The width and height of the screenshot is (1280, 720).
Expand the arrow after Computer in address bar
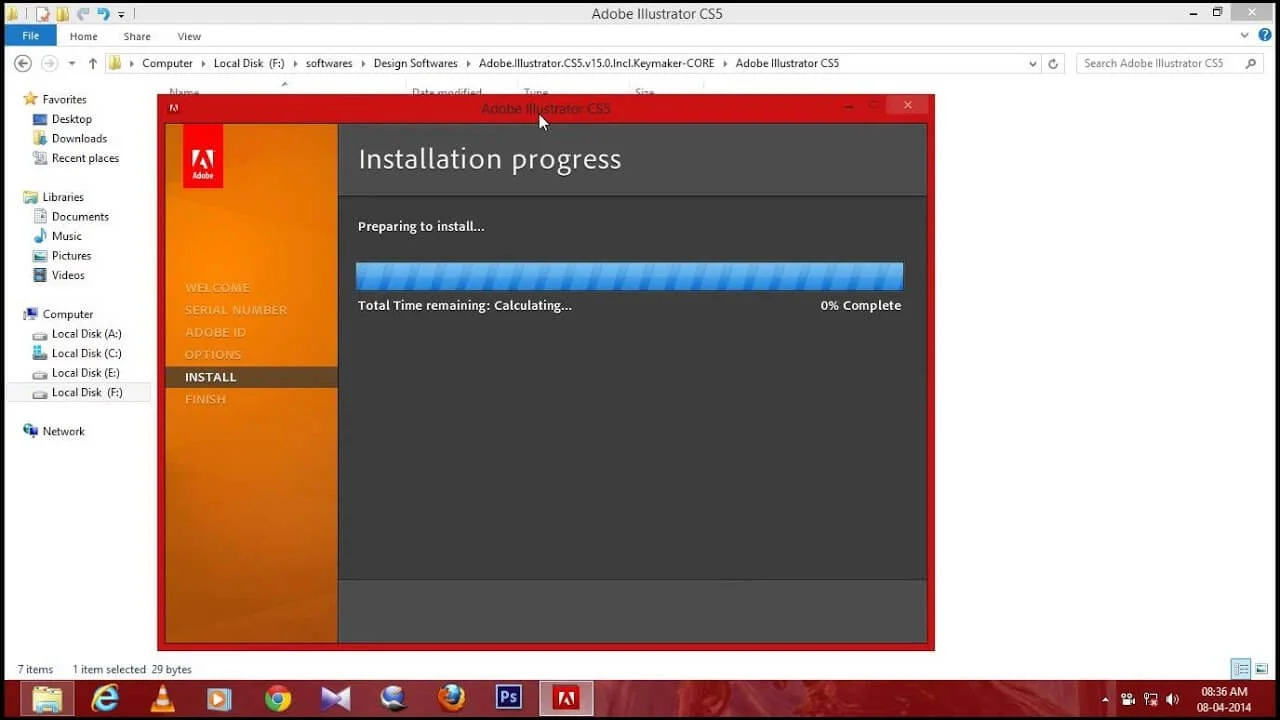203,63
